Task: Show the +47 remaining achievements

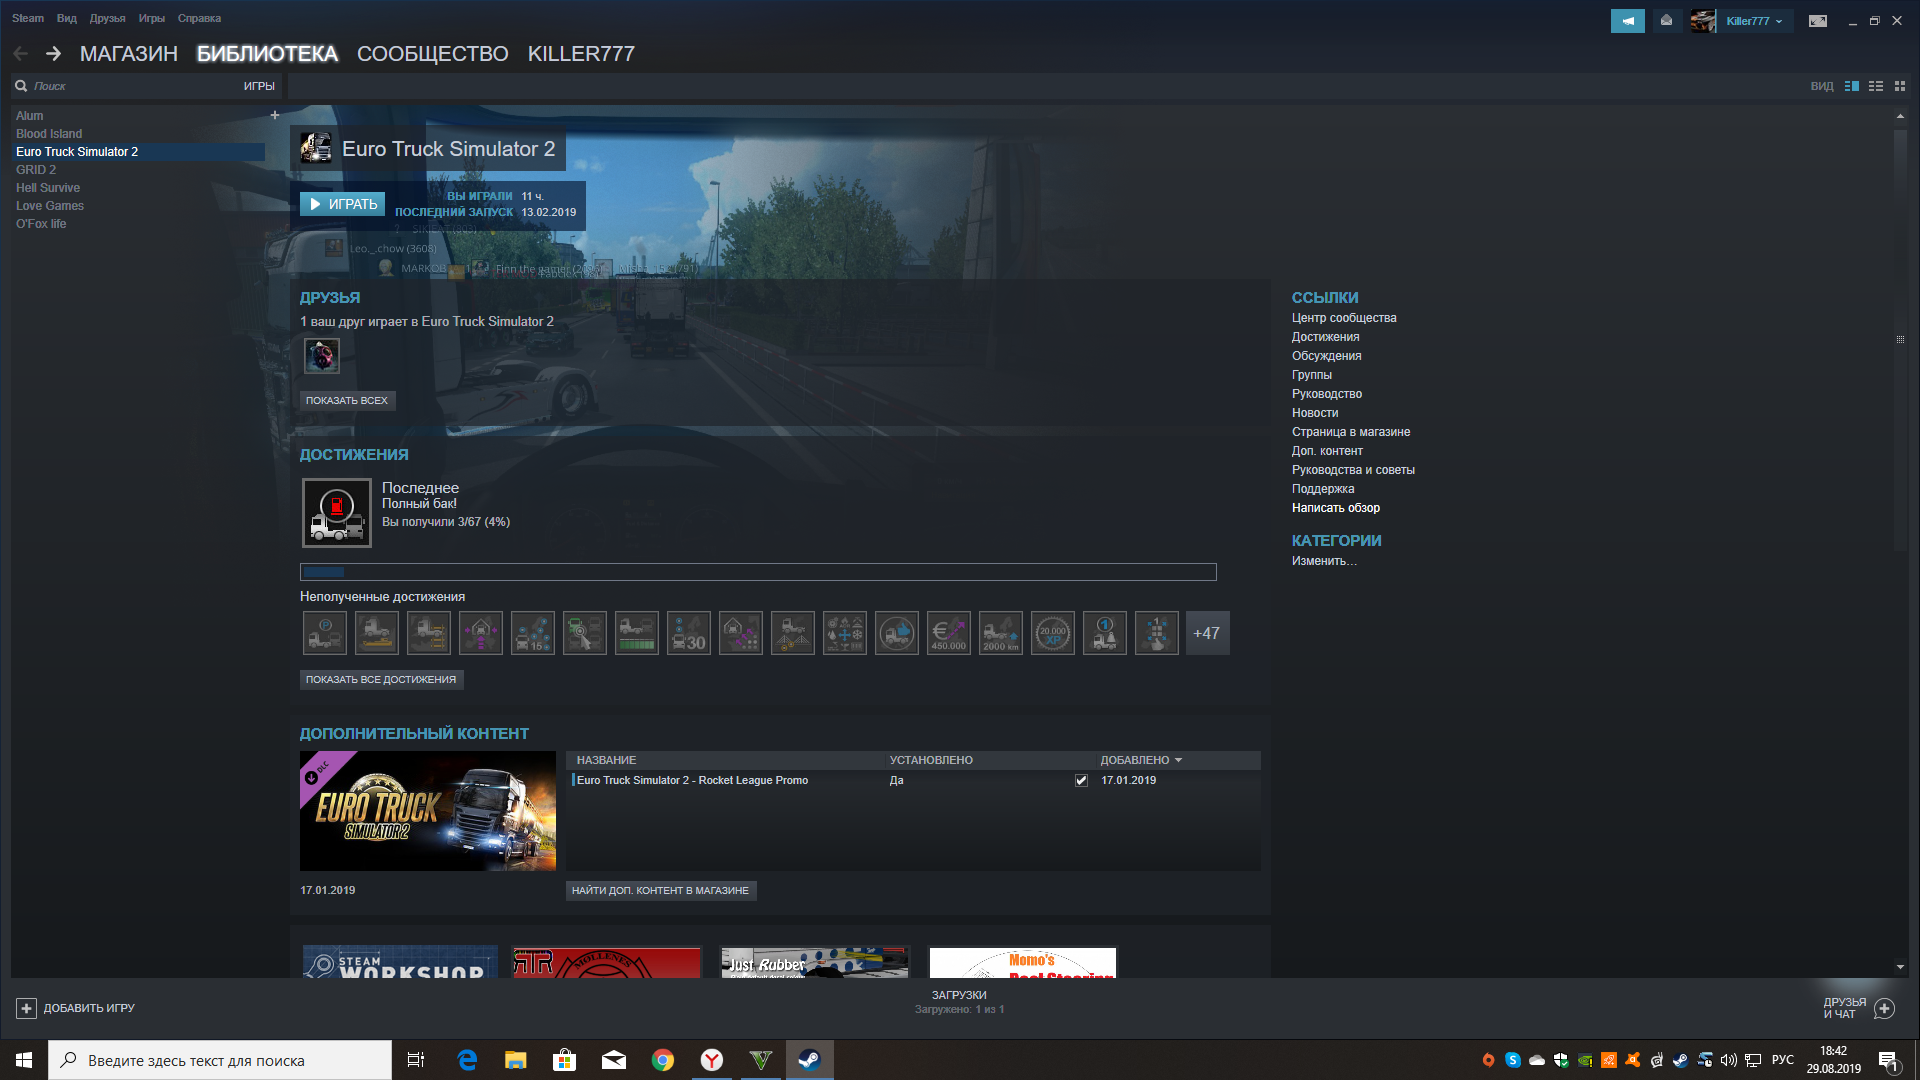Action: [1207, 633]
